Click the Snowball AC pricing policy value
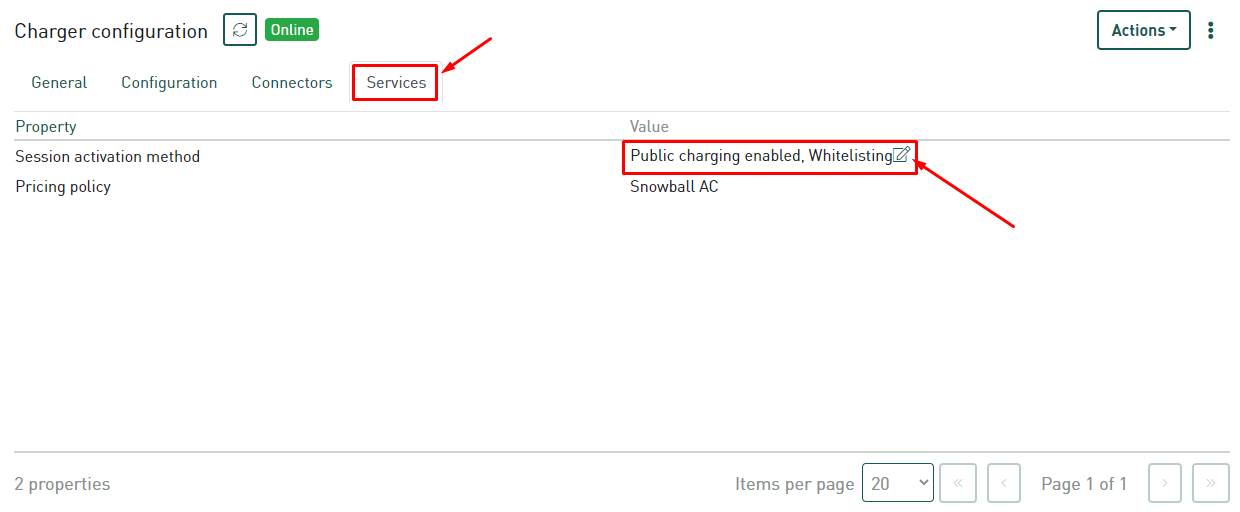The image size is (1240, 512). [674, 186]
